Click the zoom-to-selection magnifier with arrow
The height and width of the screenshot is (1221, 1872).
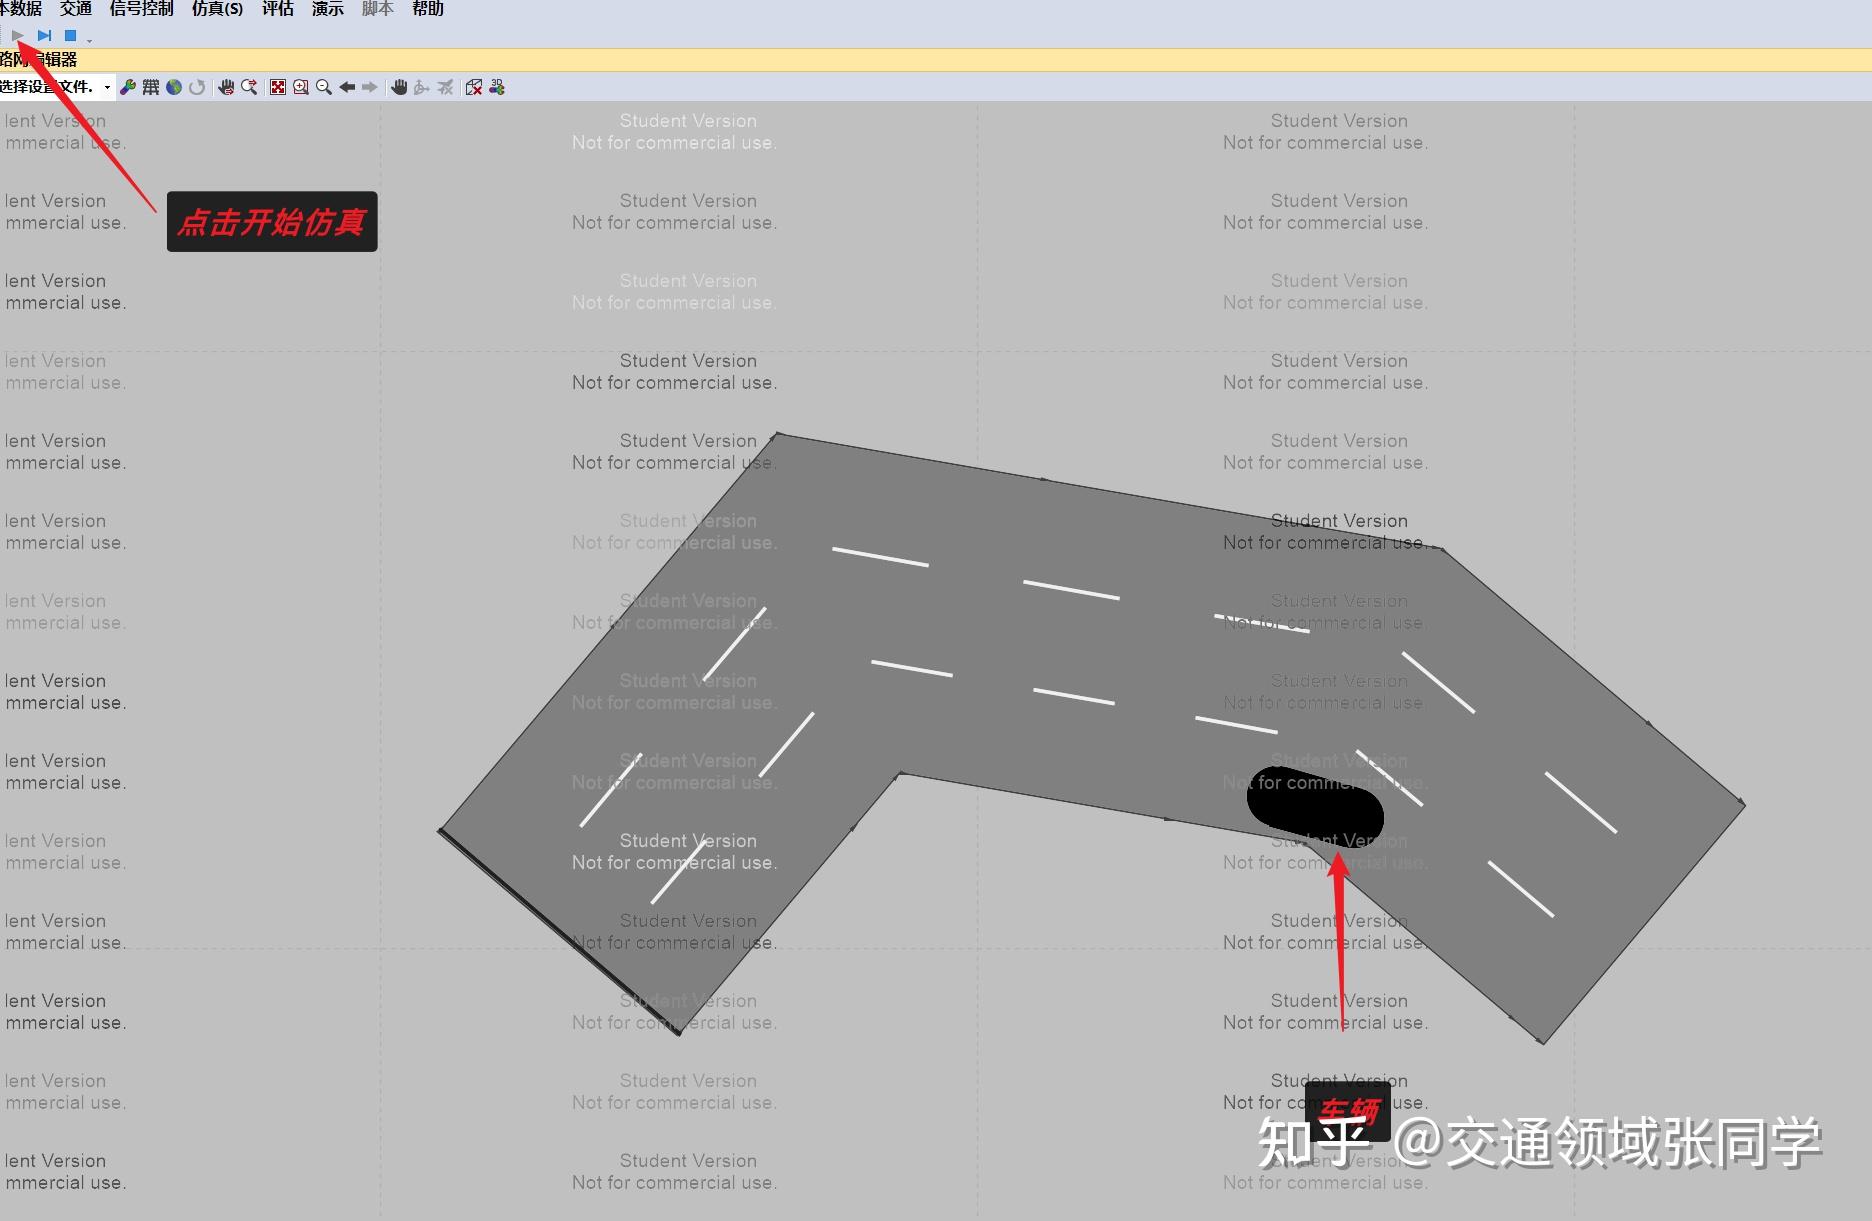pyautogui.click(x=249, y=87)
